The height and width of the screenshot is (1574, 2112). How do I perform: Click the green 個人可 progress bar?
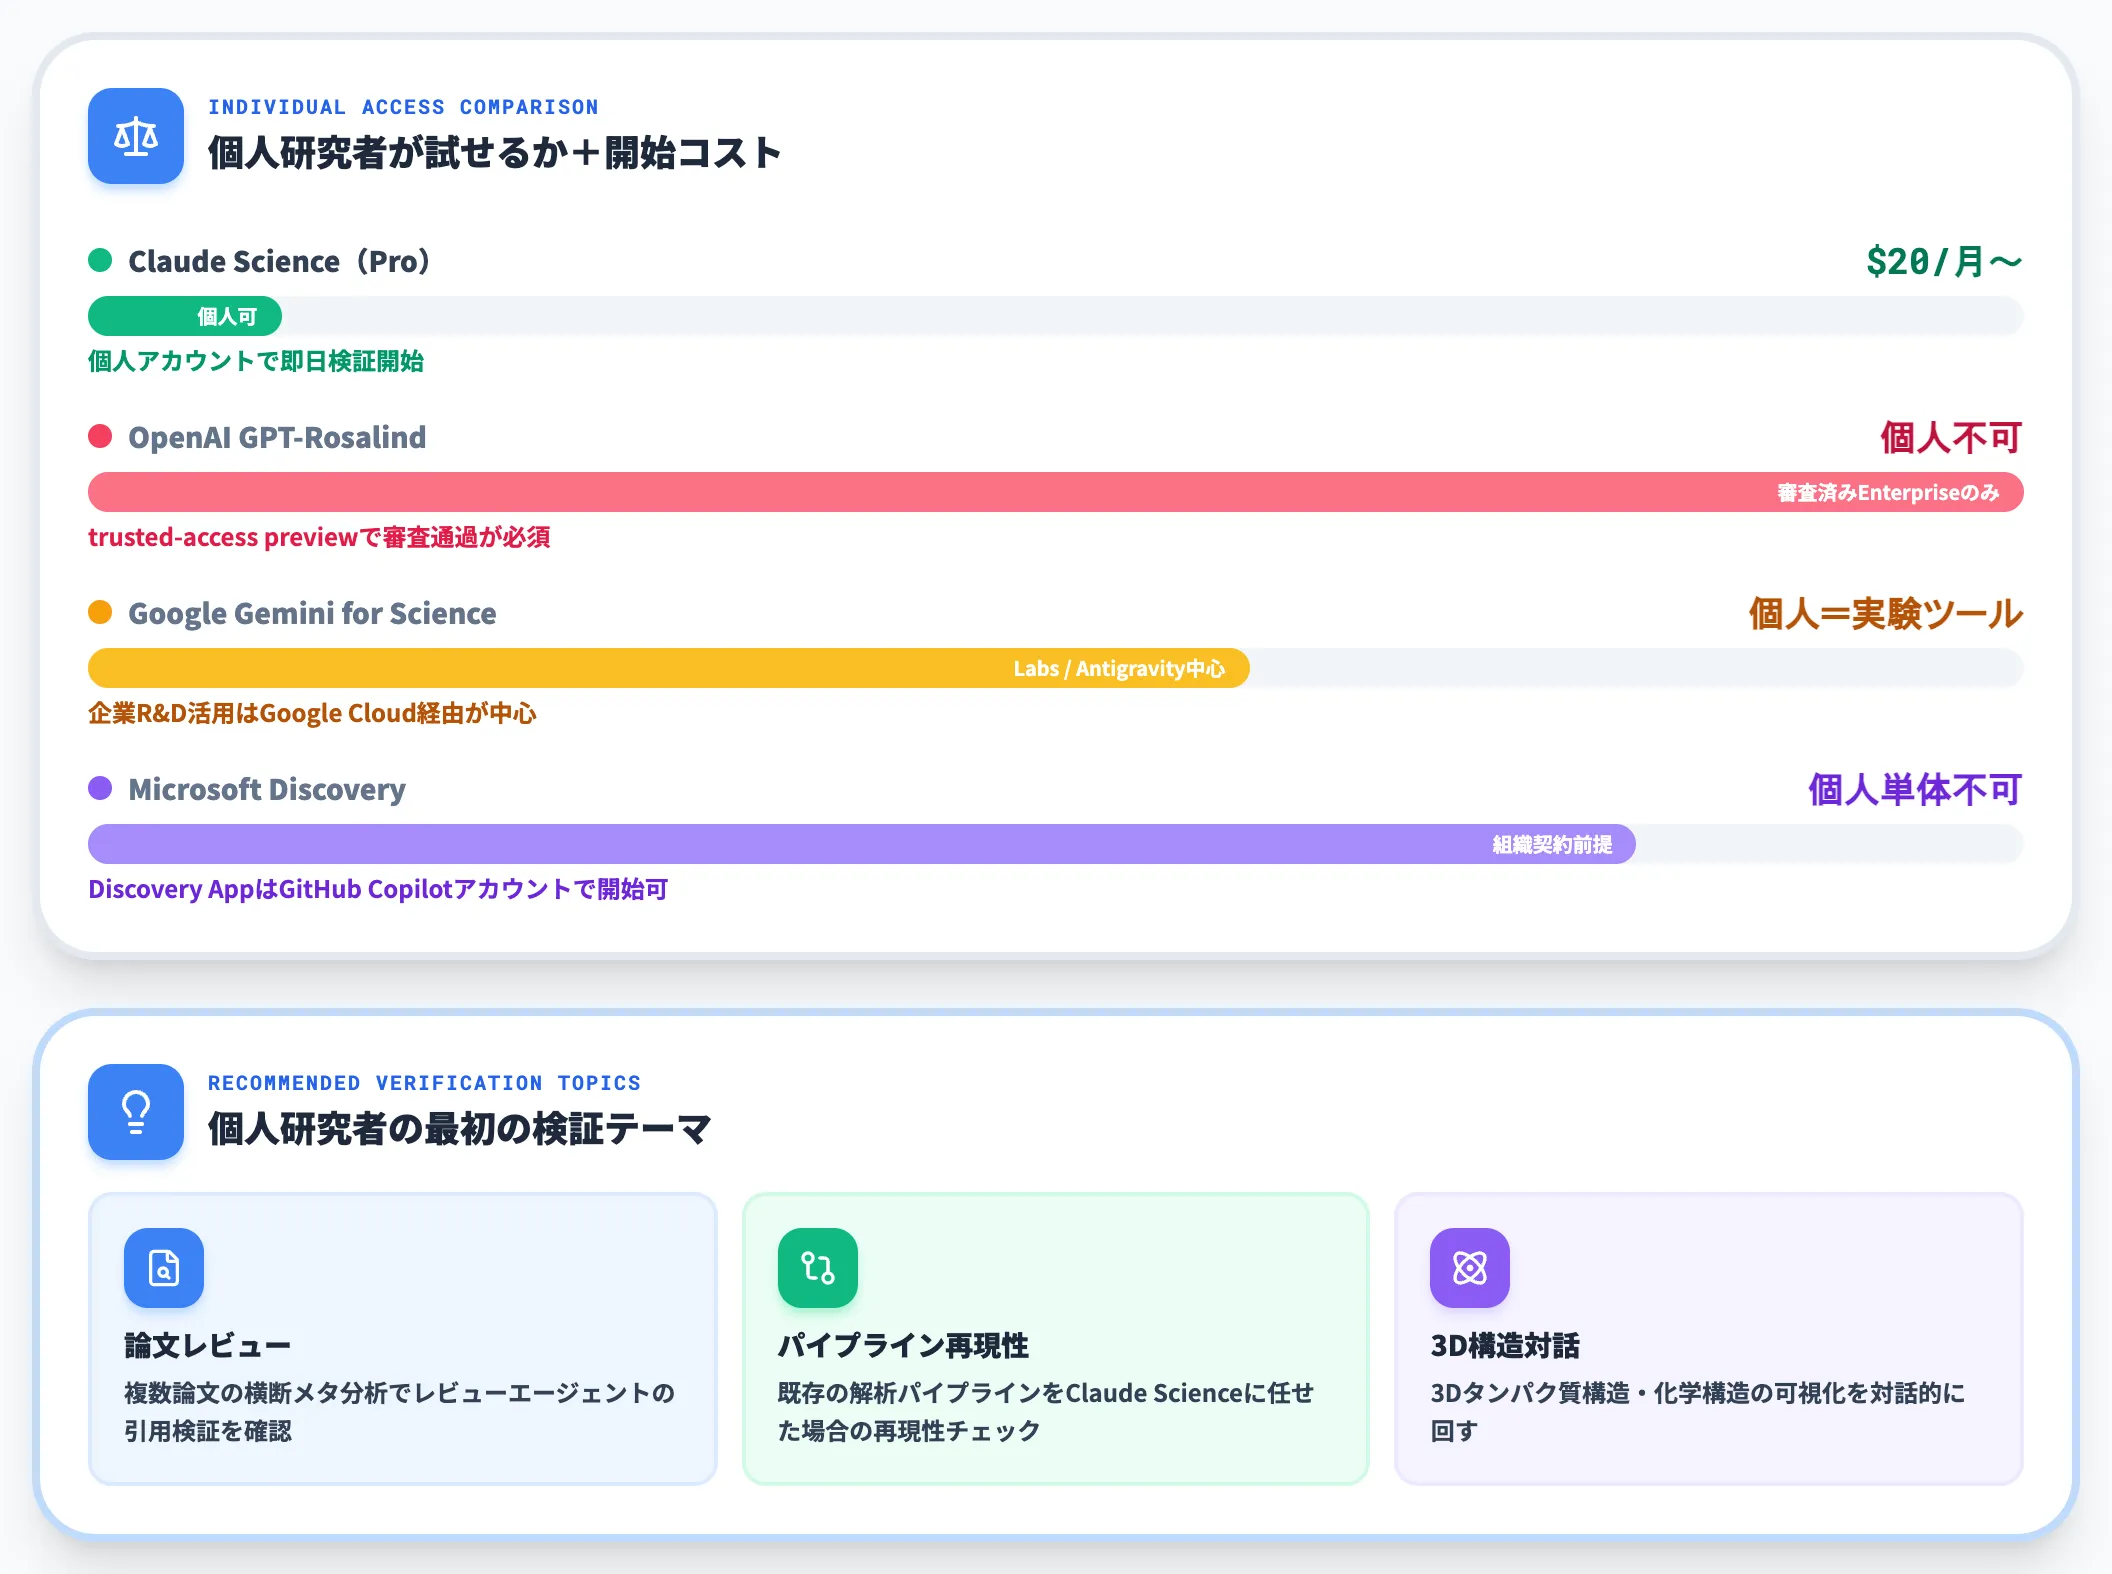tap(185, 316)
